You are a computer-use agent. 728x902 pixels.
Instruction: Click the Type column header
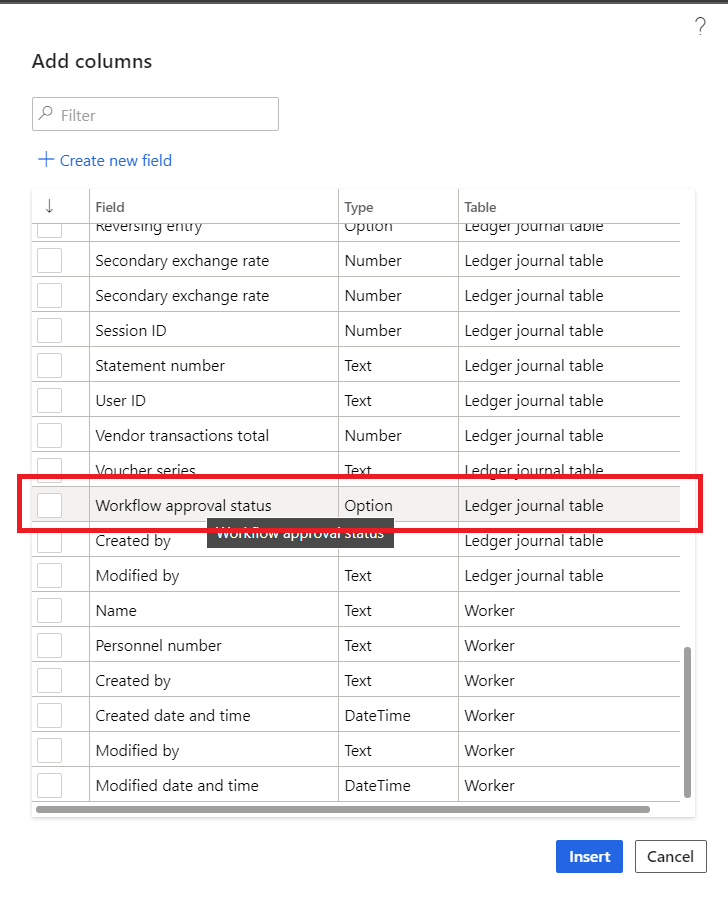pos(358,206)
